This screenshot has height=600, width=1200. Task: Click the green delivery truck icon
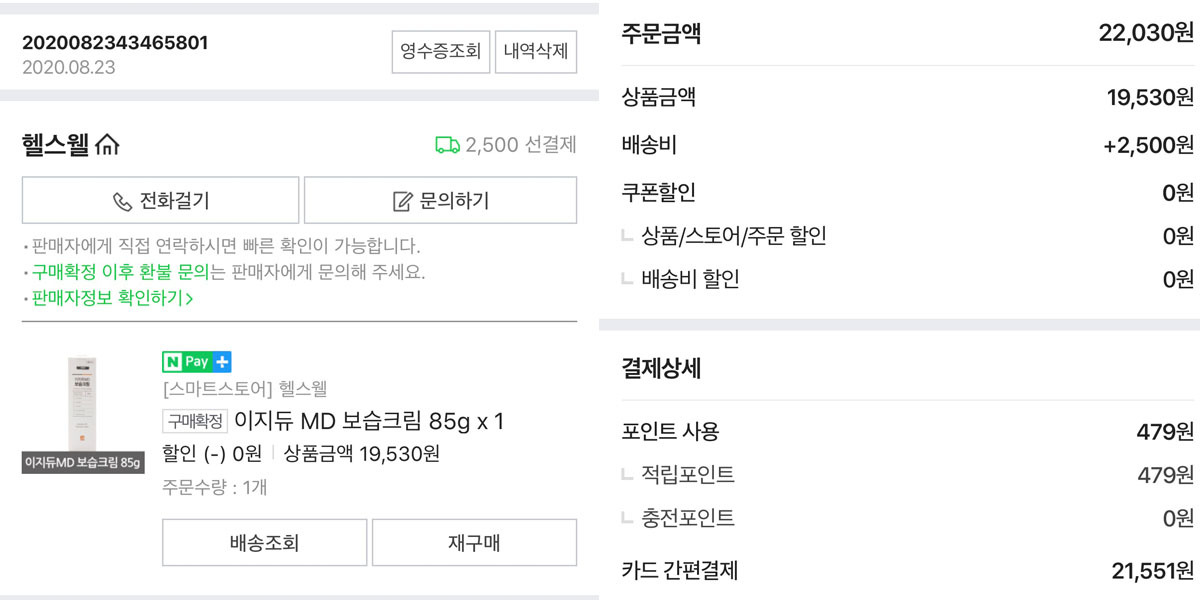point(447,145)
